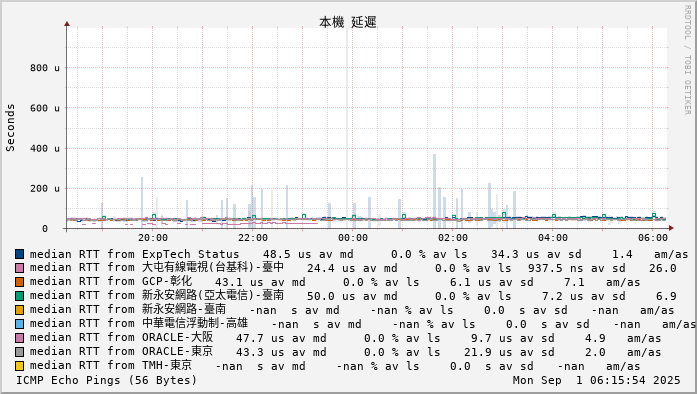Click the yellow TMH-東京 legend swatch
Image resolution: width=697 pixels, height=394 pixels.
click(19, 366)
